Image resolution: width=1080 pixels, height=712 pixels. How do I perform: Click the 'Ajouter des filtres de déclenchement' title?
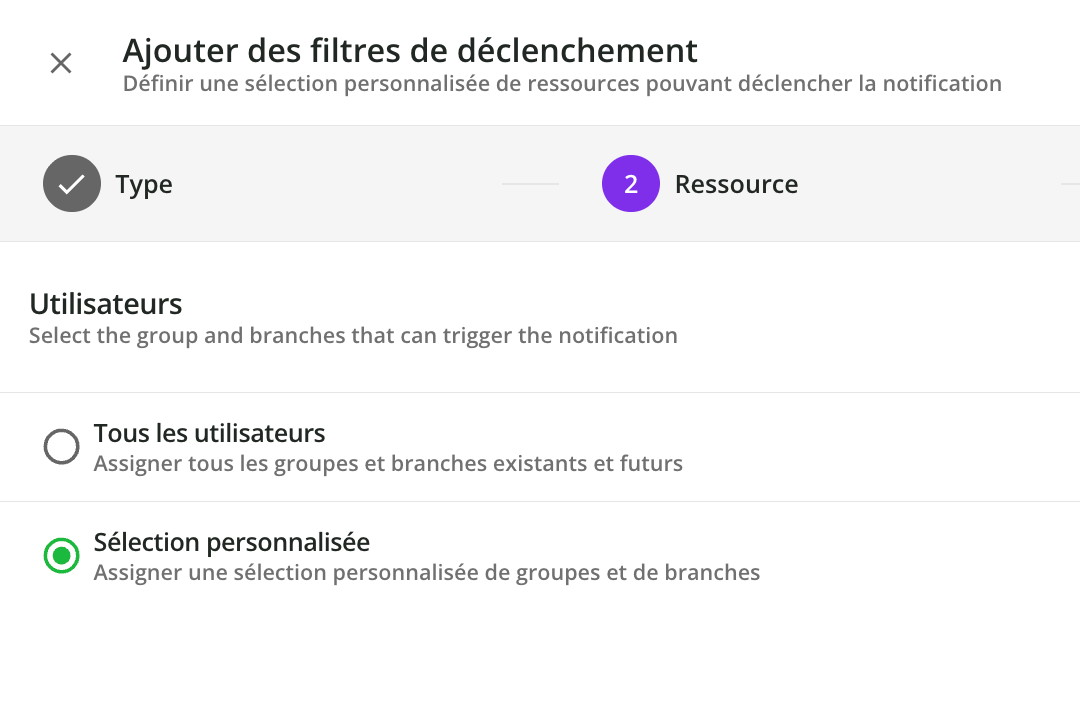coord(410,51)
